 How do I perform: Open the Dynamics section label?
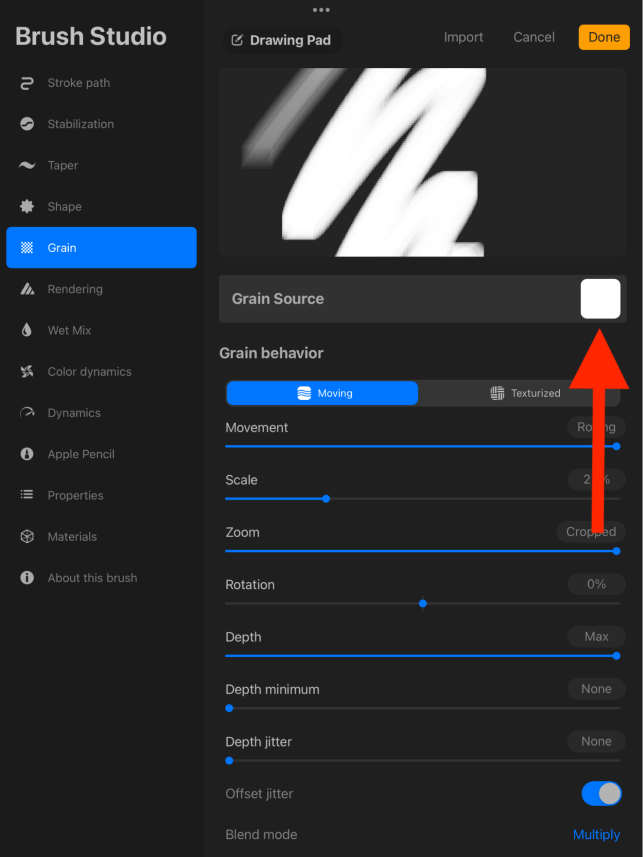(74, 413)
